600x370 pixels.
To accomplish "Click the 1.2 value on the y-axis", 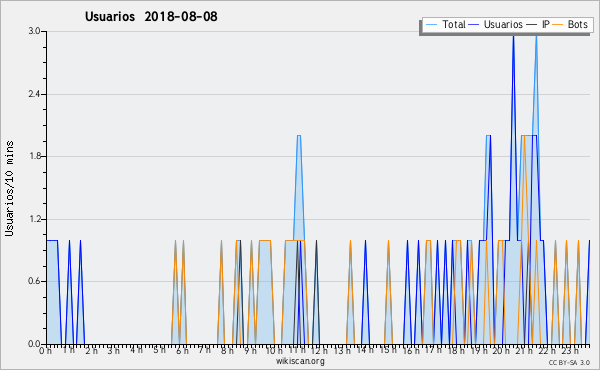I will pos(34,219).
